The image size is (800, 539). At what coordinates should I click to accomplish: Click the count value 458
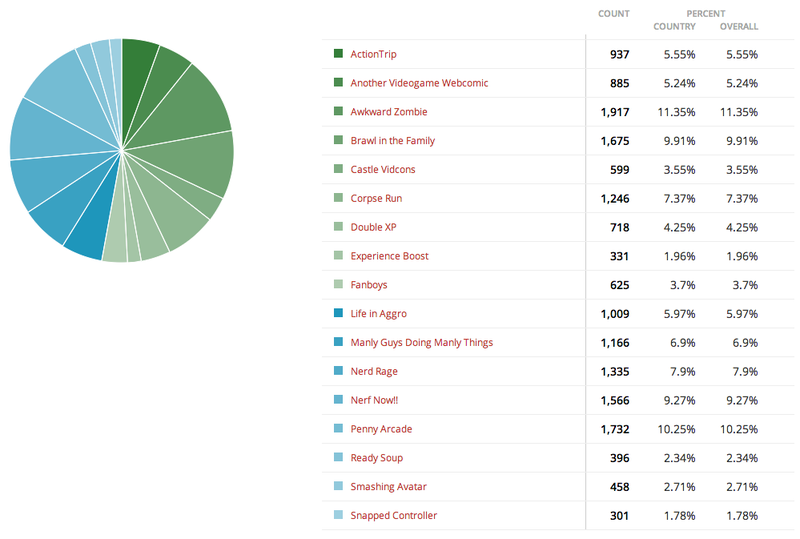pos(619,487)
